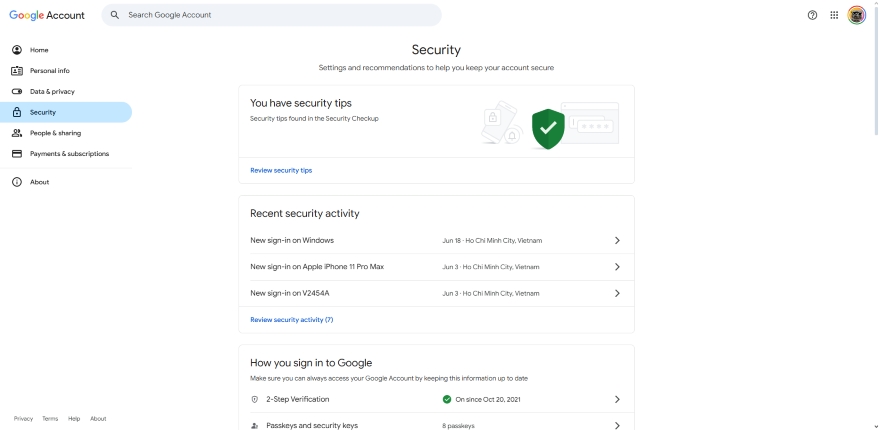Screen dimensions: 880x430
Task: Click 'You have security tips' heading
Action: [301, 103]
